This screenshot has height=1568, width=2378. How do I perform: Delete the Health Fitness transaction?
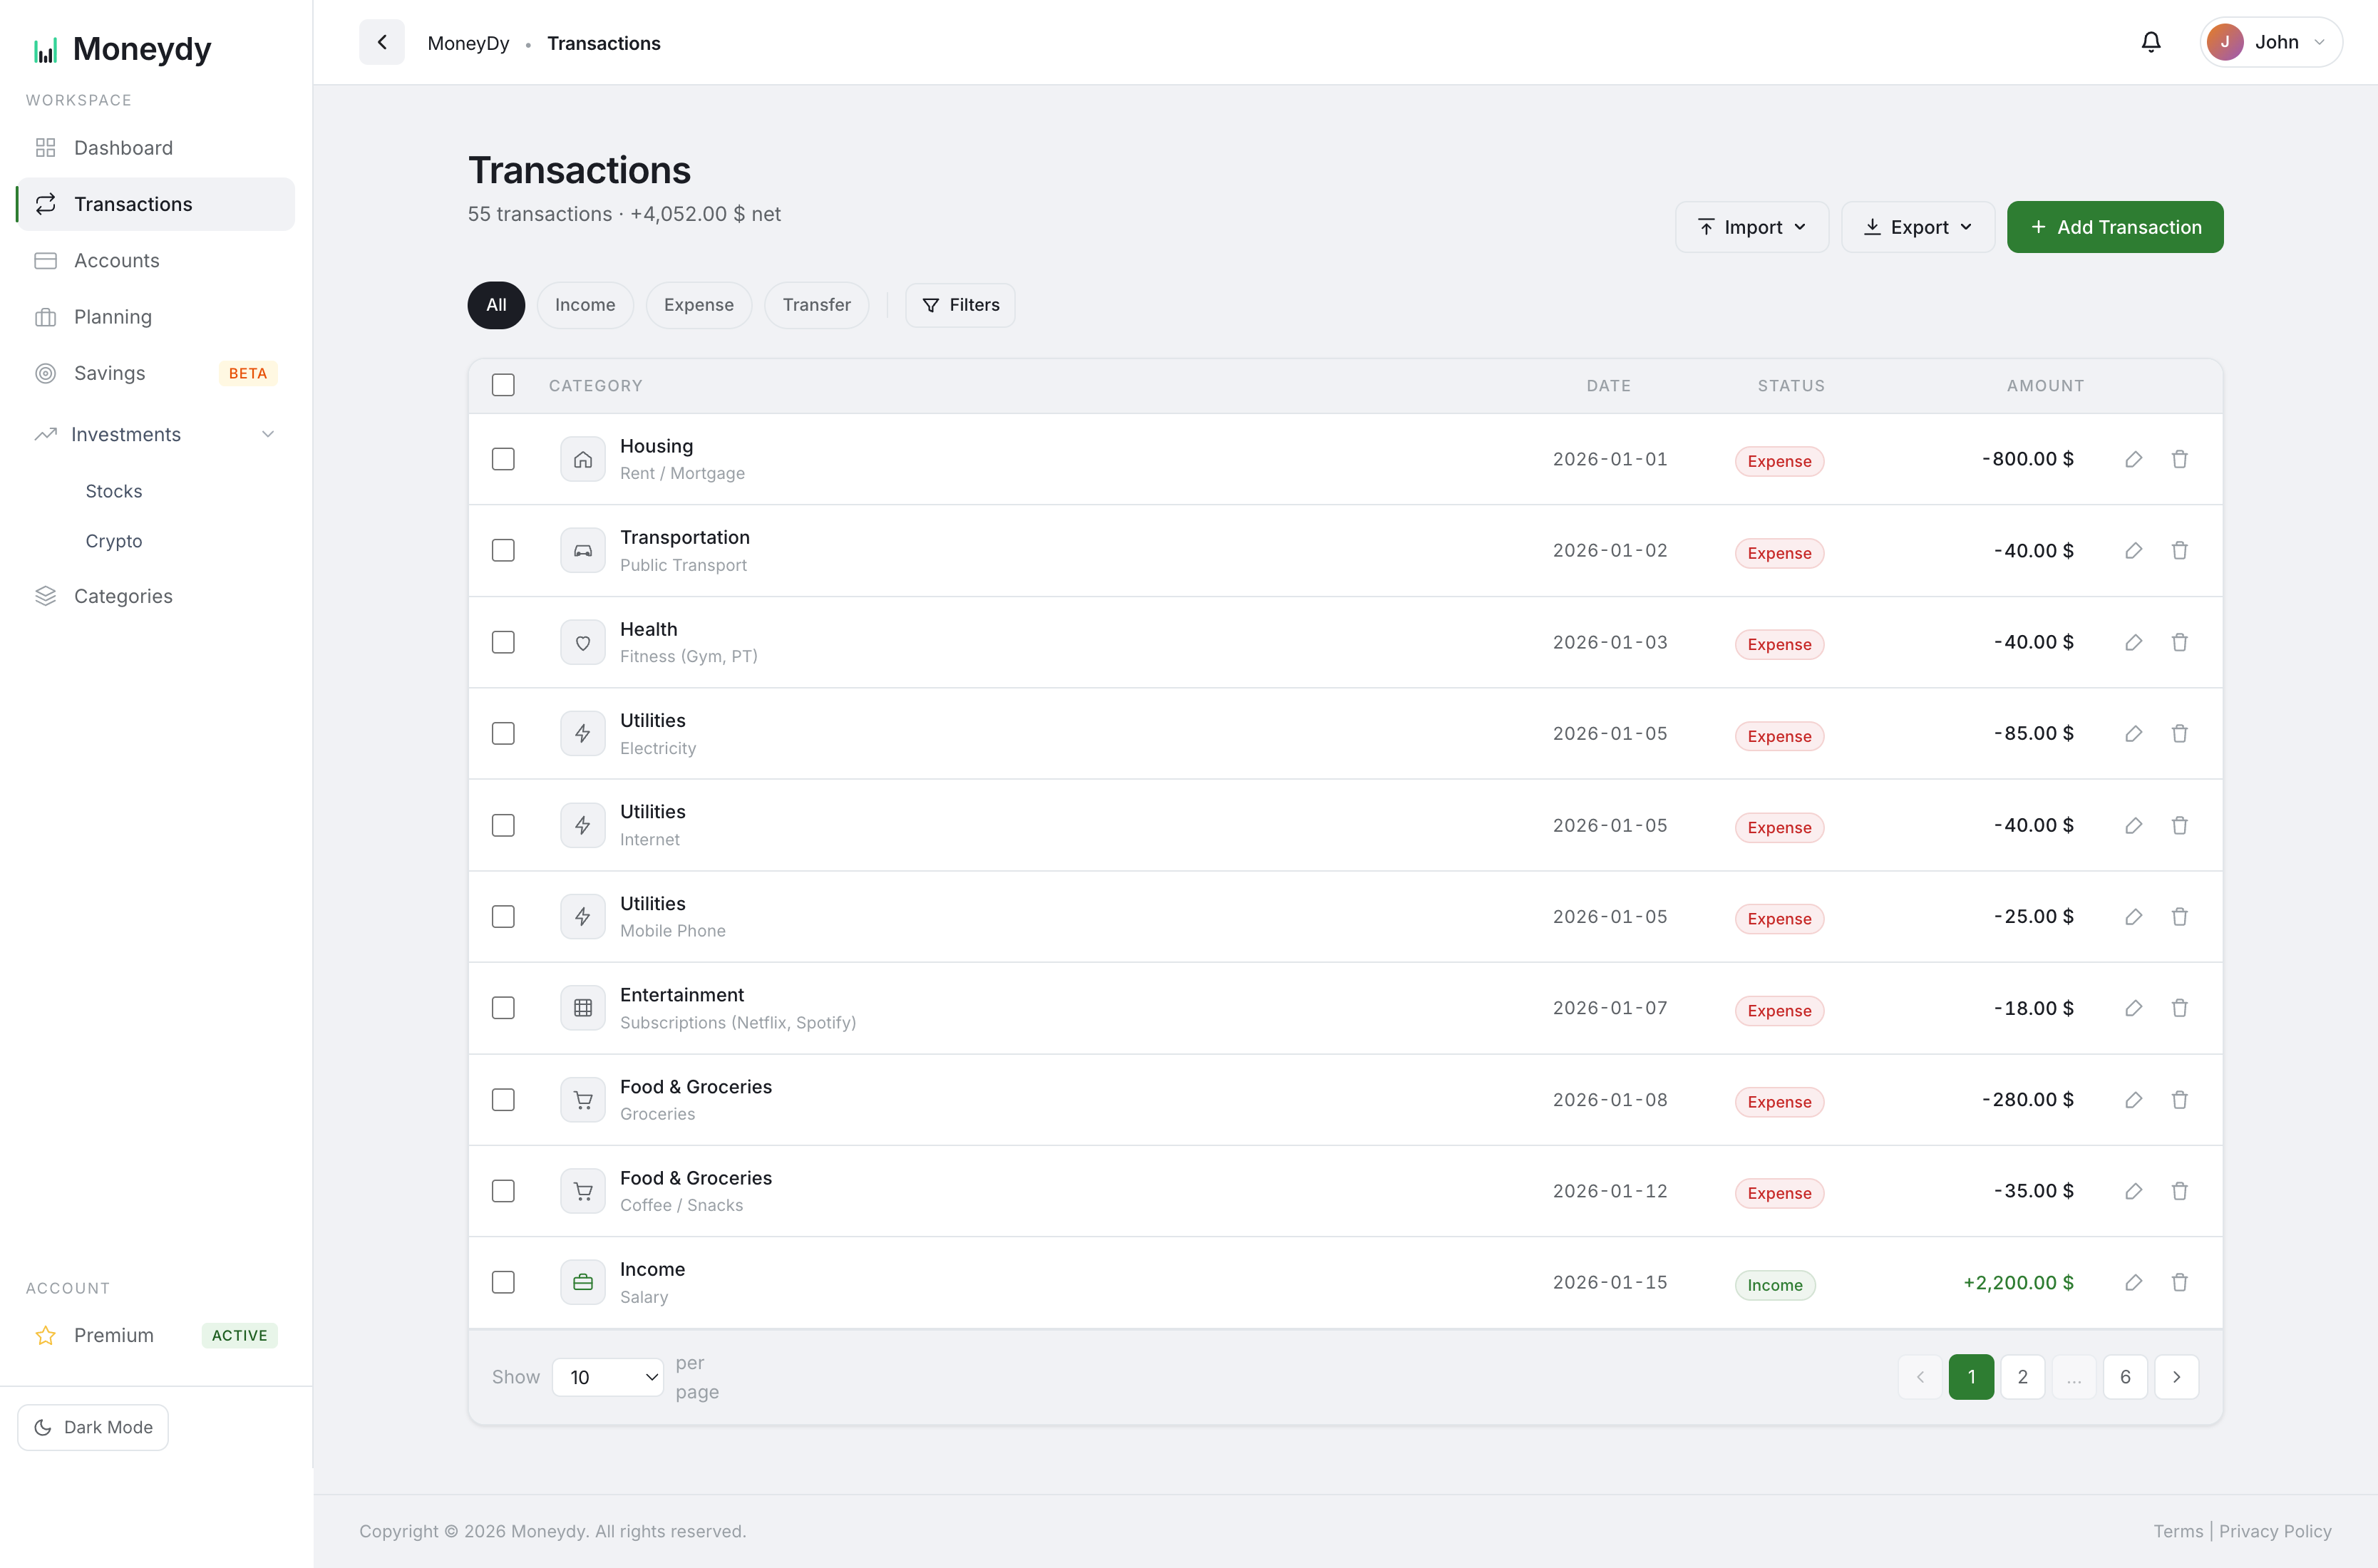click(2180, 642)
